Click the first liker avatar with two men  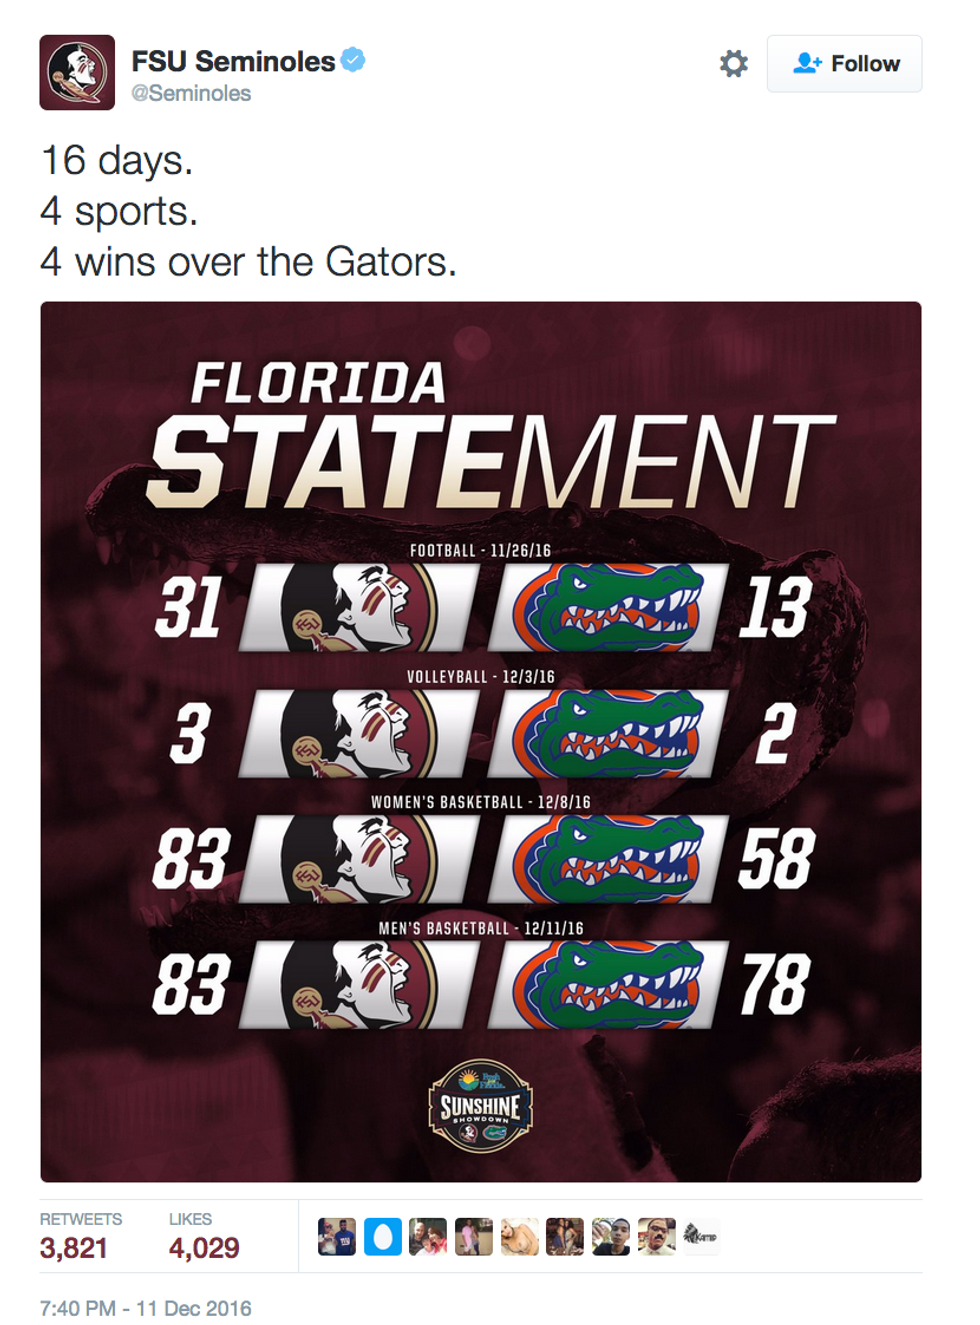337,1237
